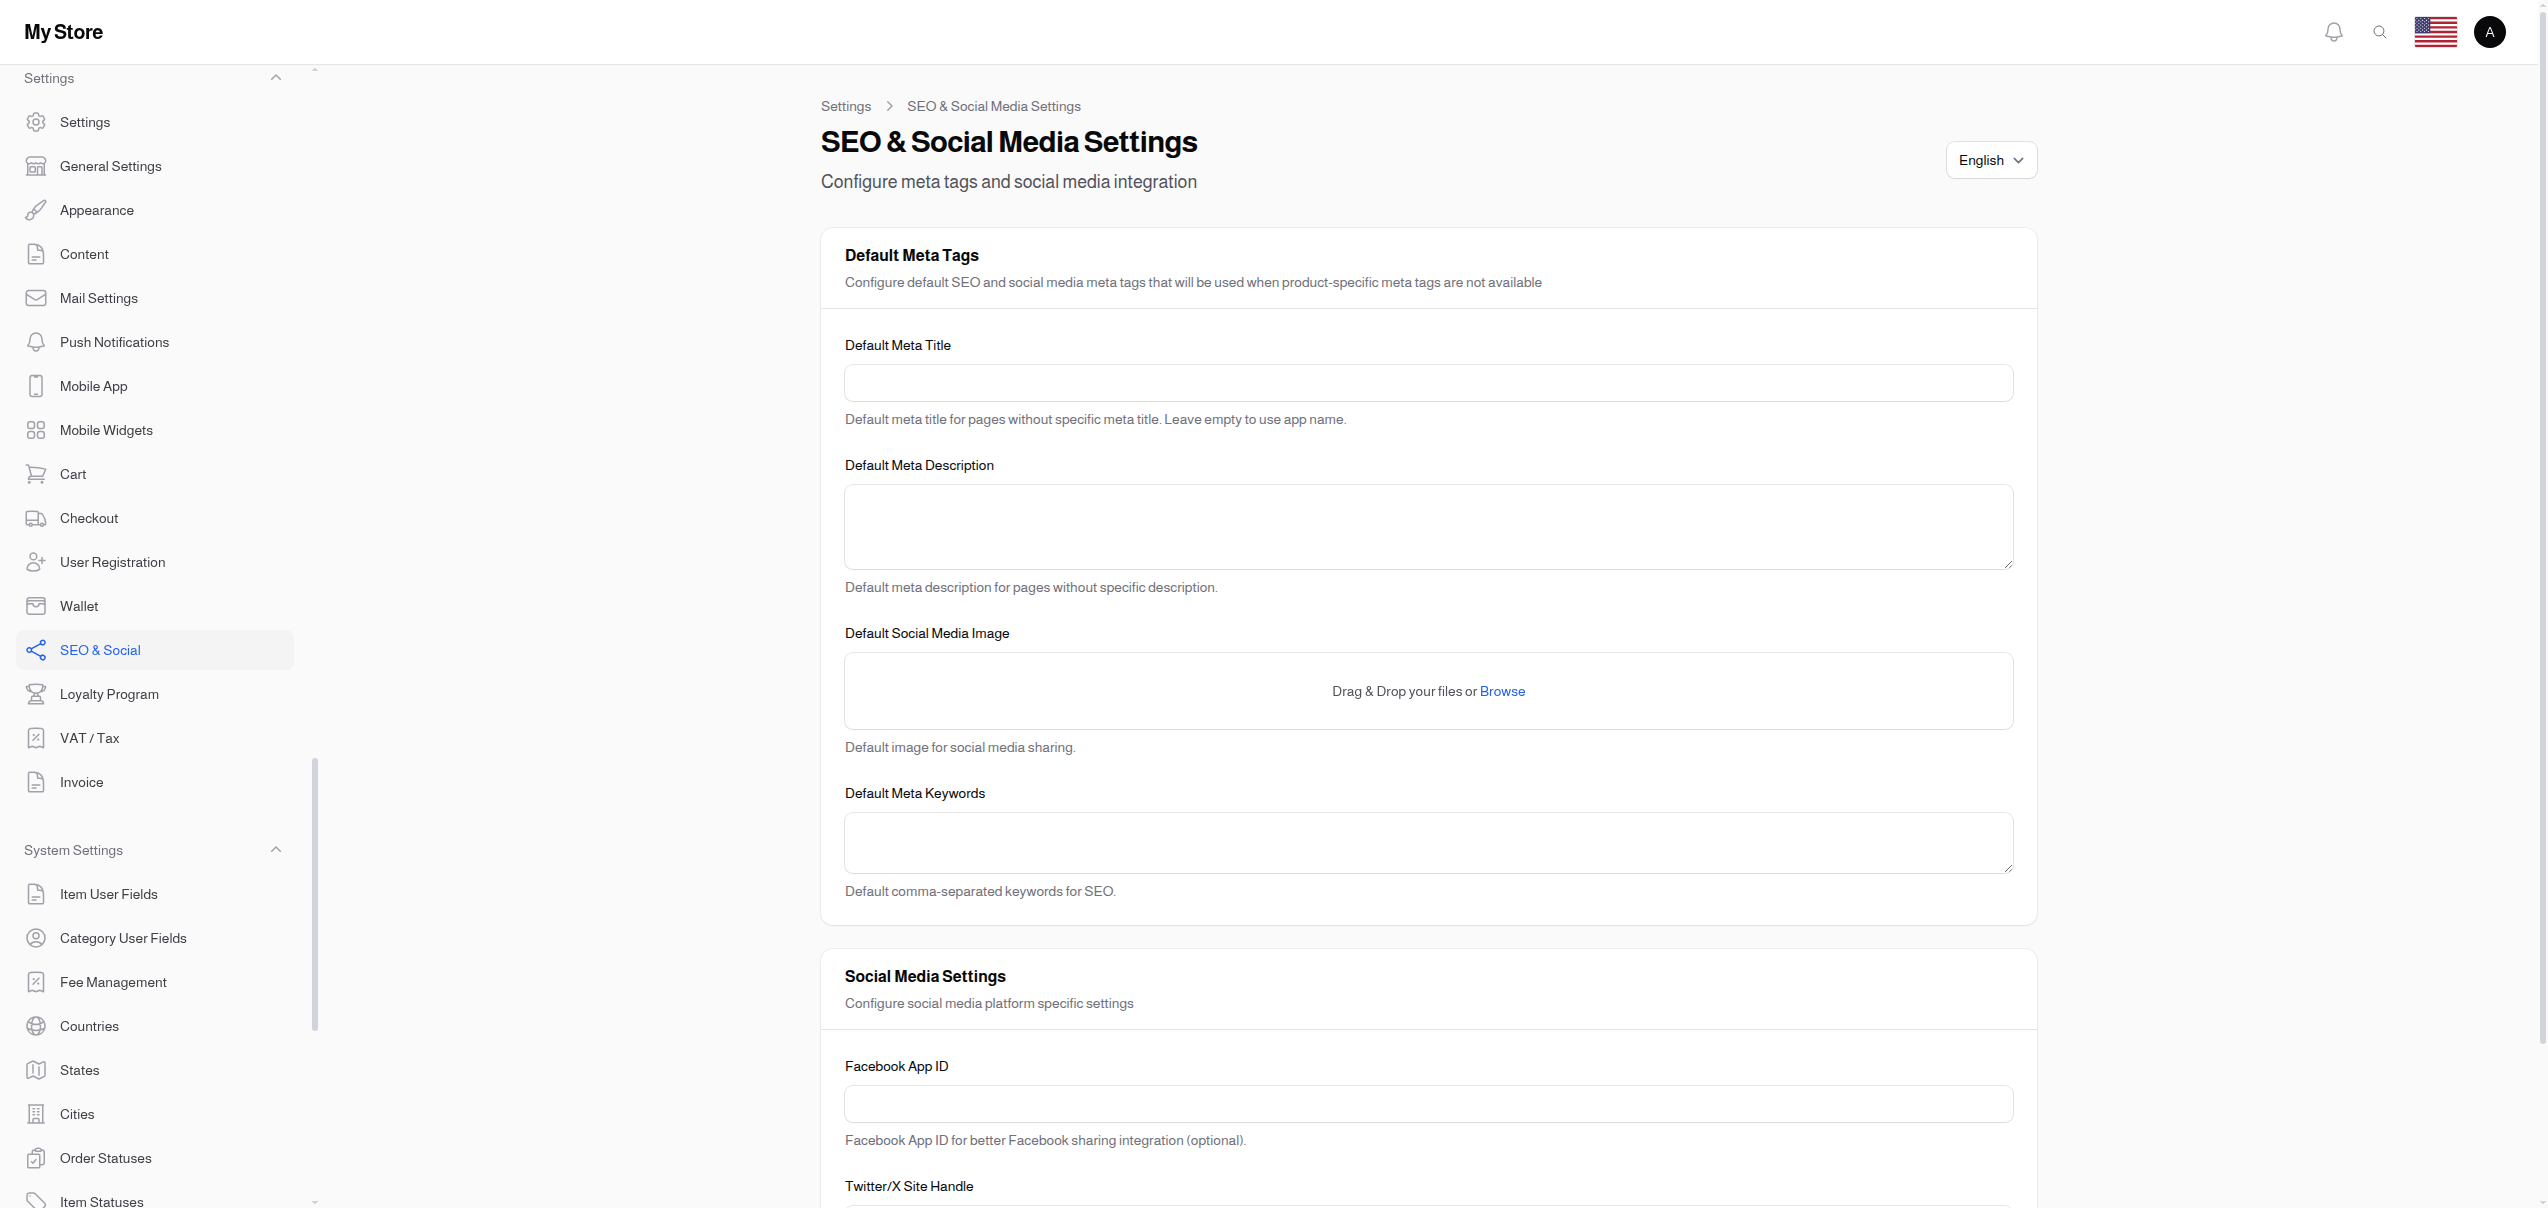This screenshot has width=2548, height=1208.
Task: Click inside the Facebook App ID field
Action: (x=1428, y=1104)
